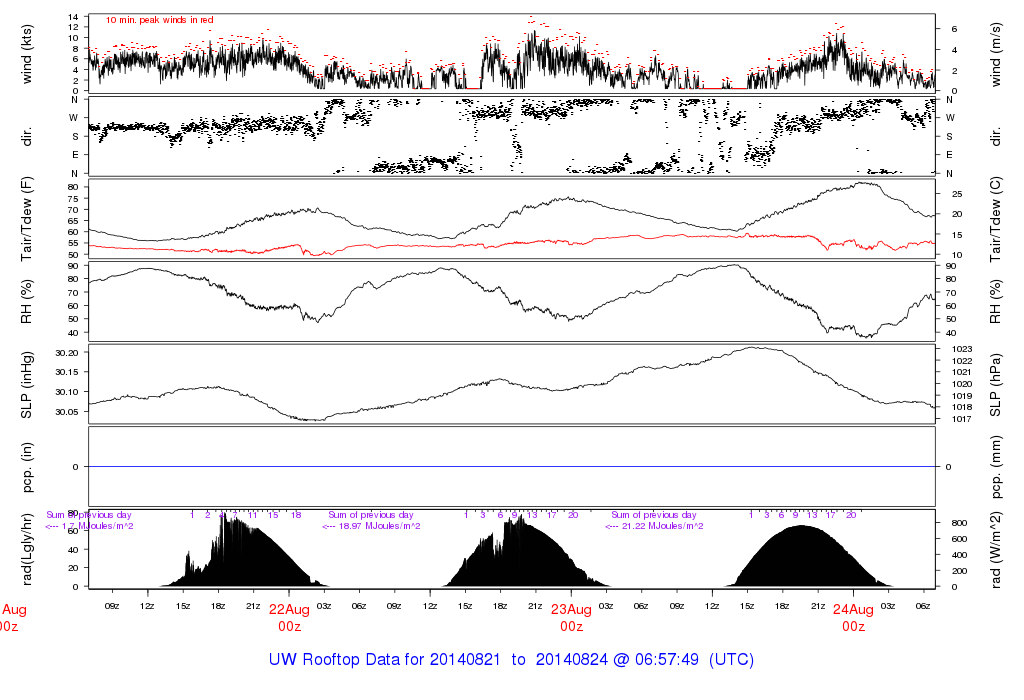Click the '18.97 MJoules/m^2' radiation sum value

(380, 526)
